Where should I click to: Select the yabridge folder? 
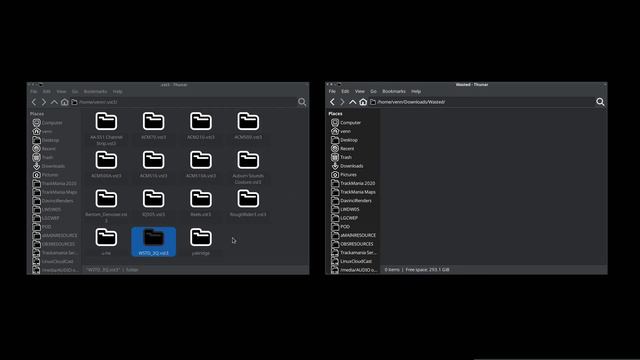click(201, 242)
